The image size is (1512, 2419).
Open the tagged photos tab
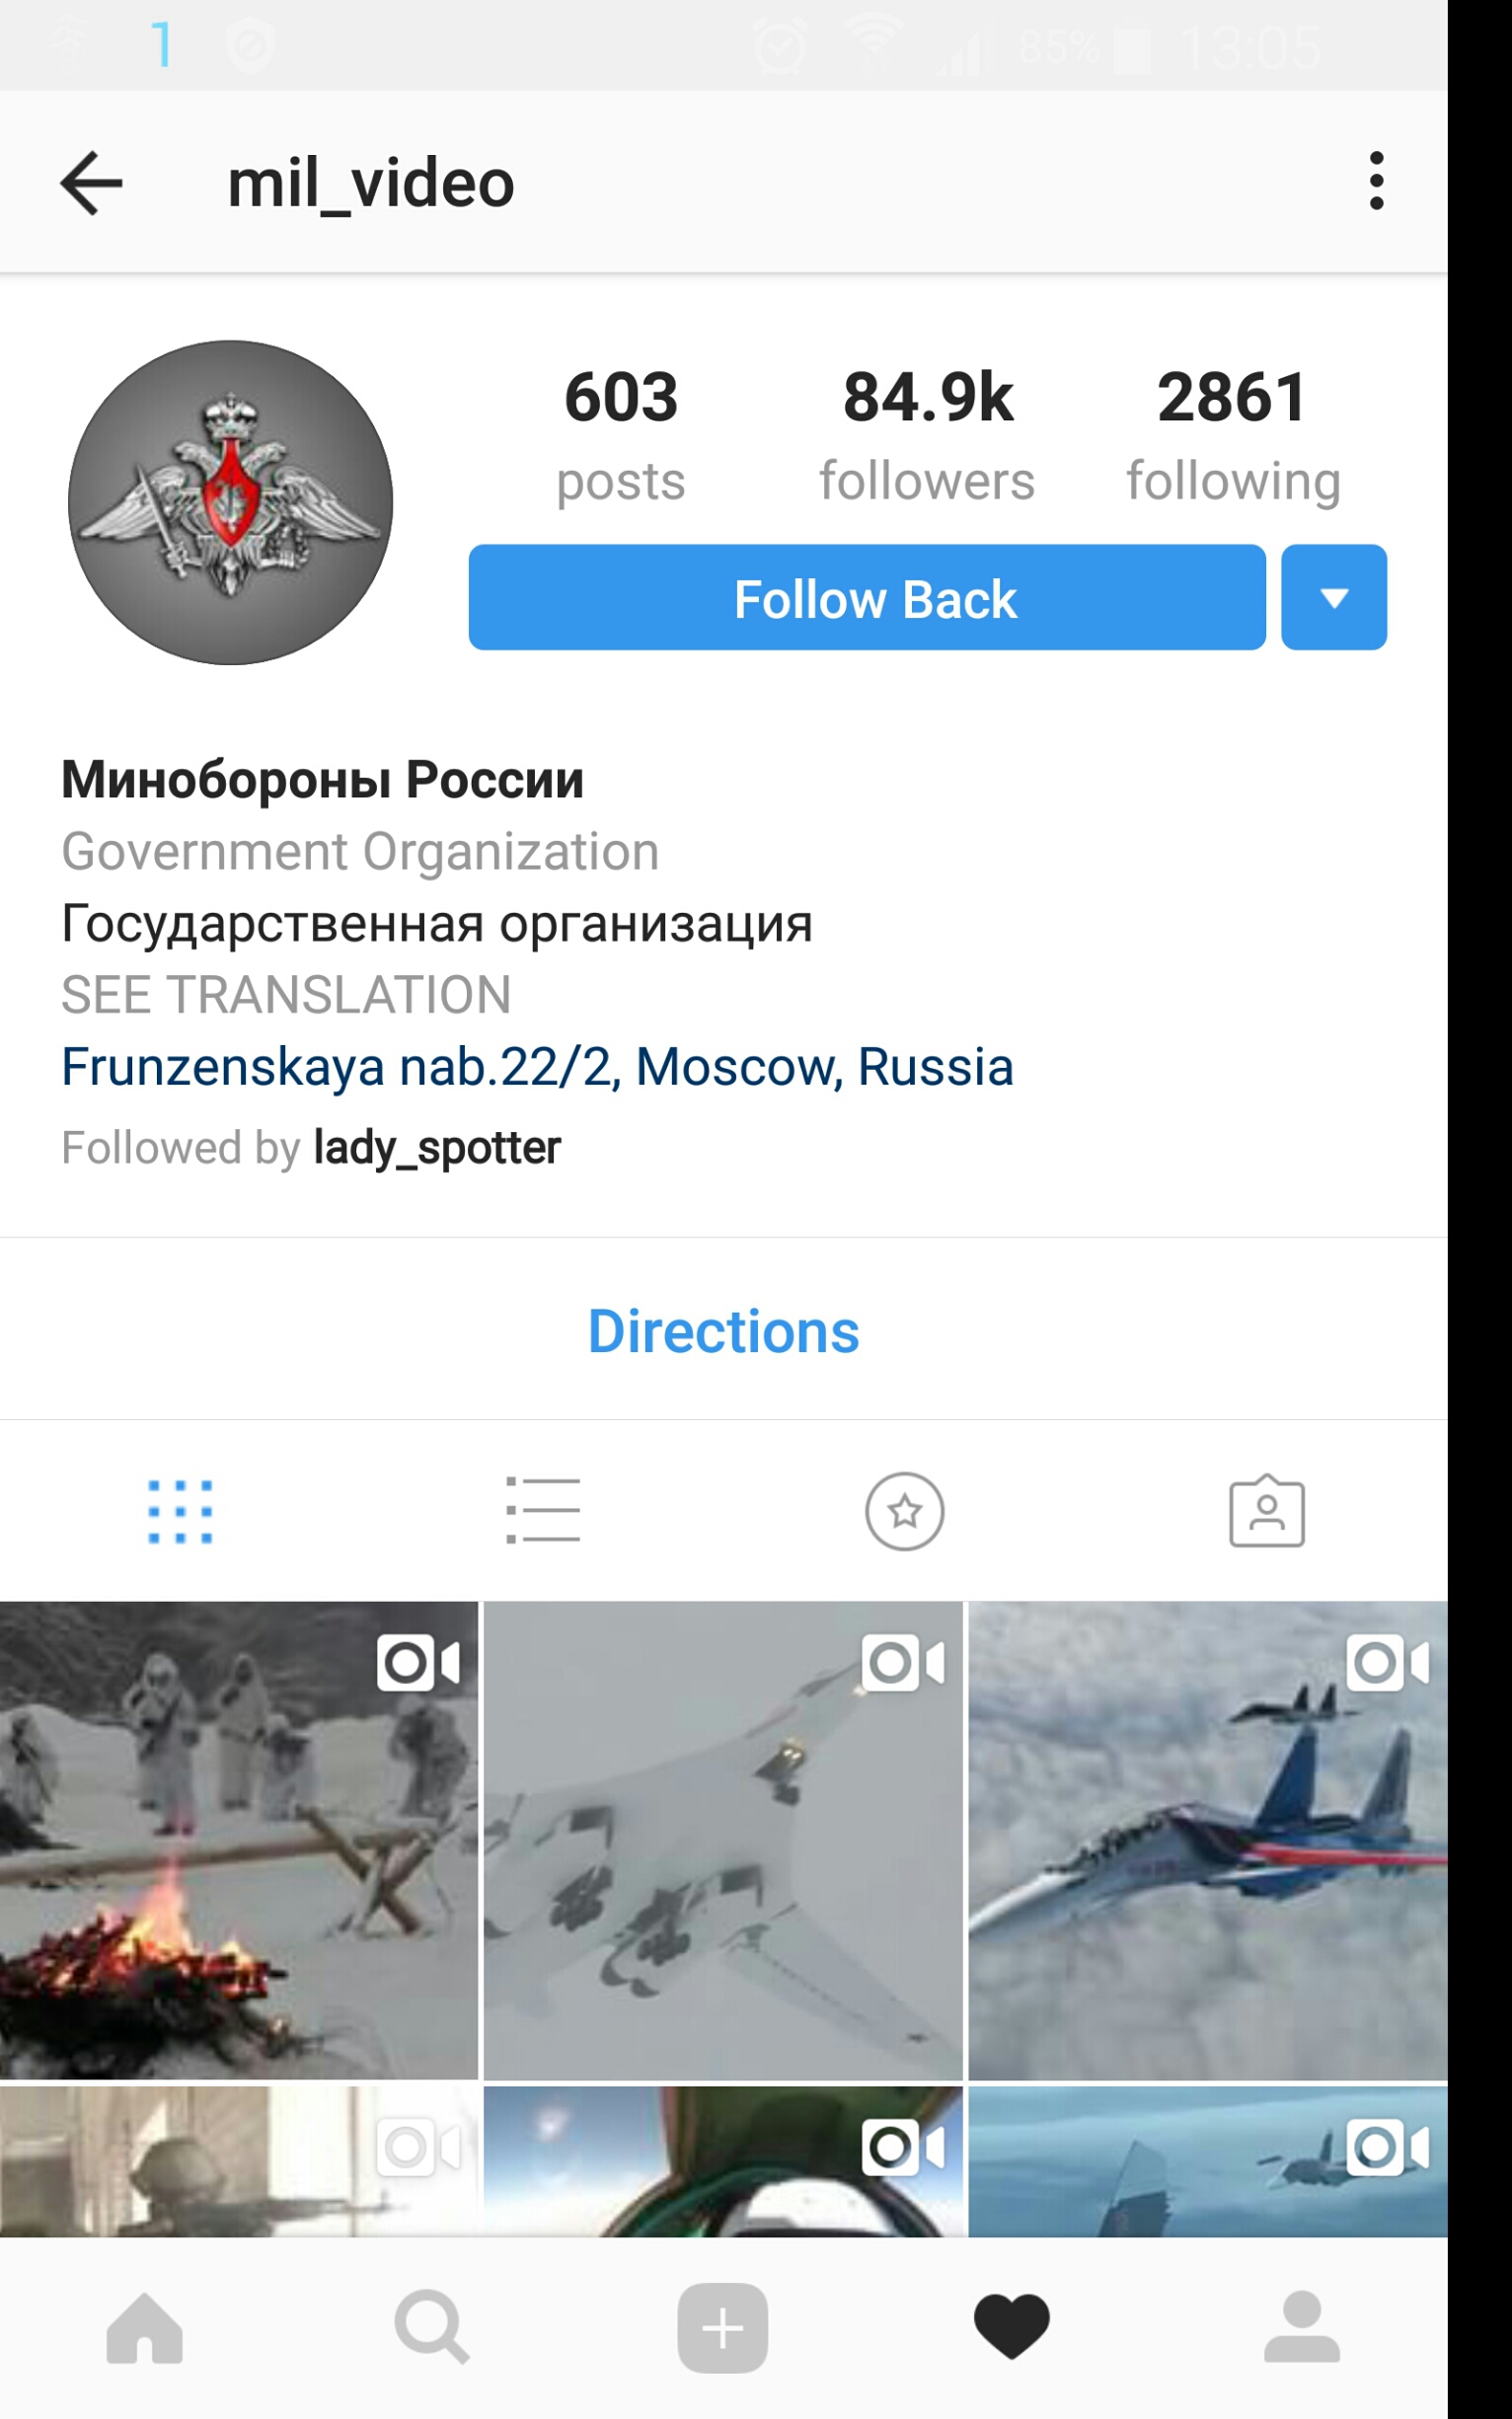point(1266,1510)
